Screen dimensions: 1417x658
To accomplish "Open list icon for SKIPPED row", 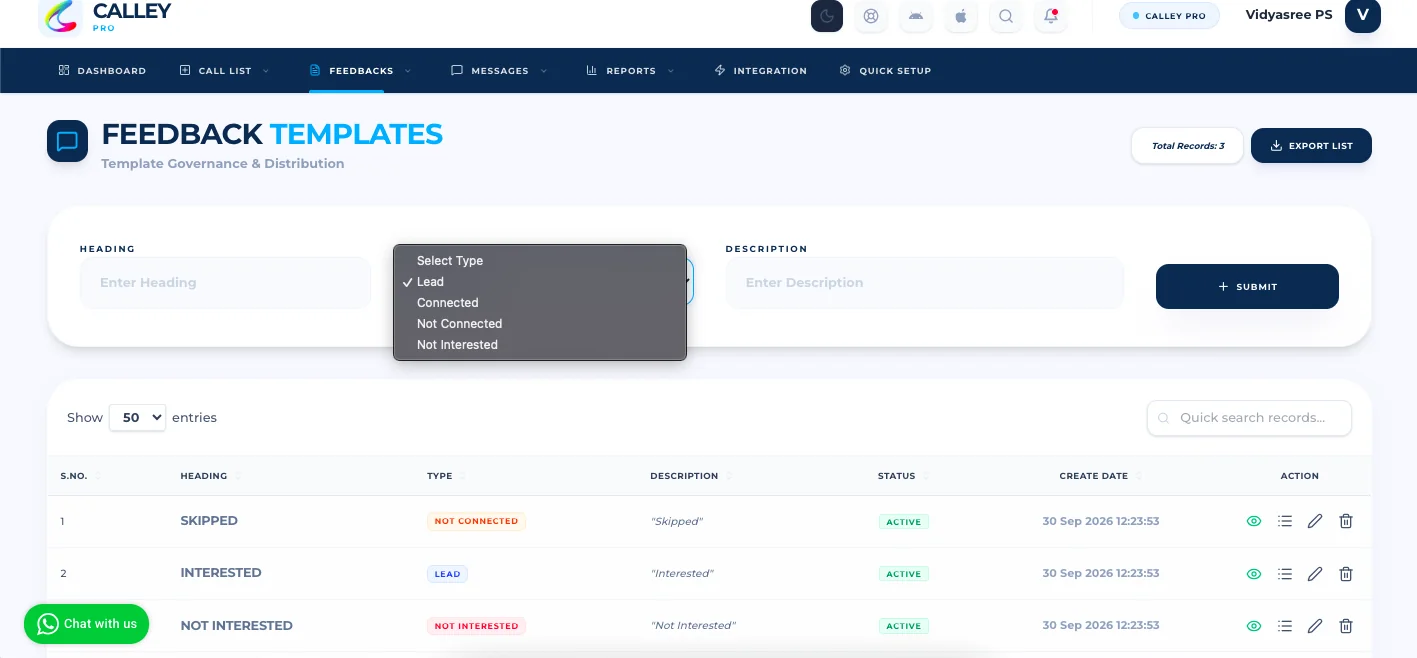I will pyautogui.click(x=1285, y=521).
